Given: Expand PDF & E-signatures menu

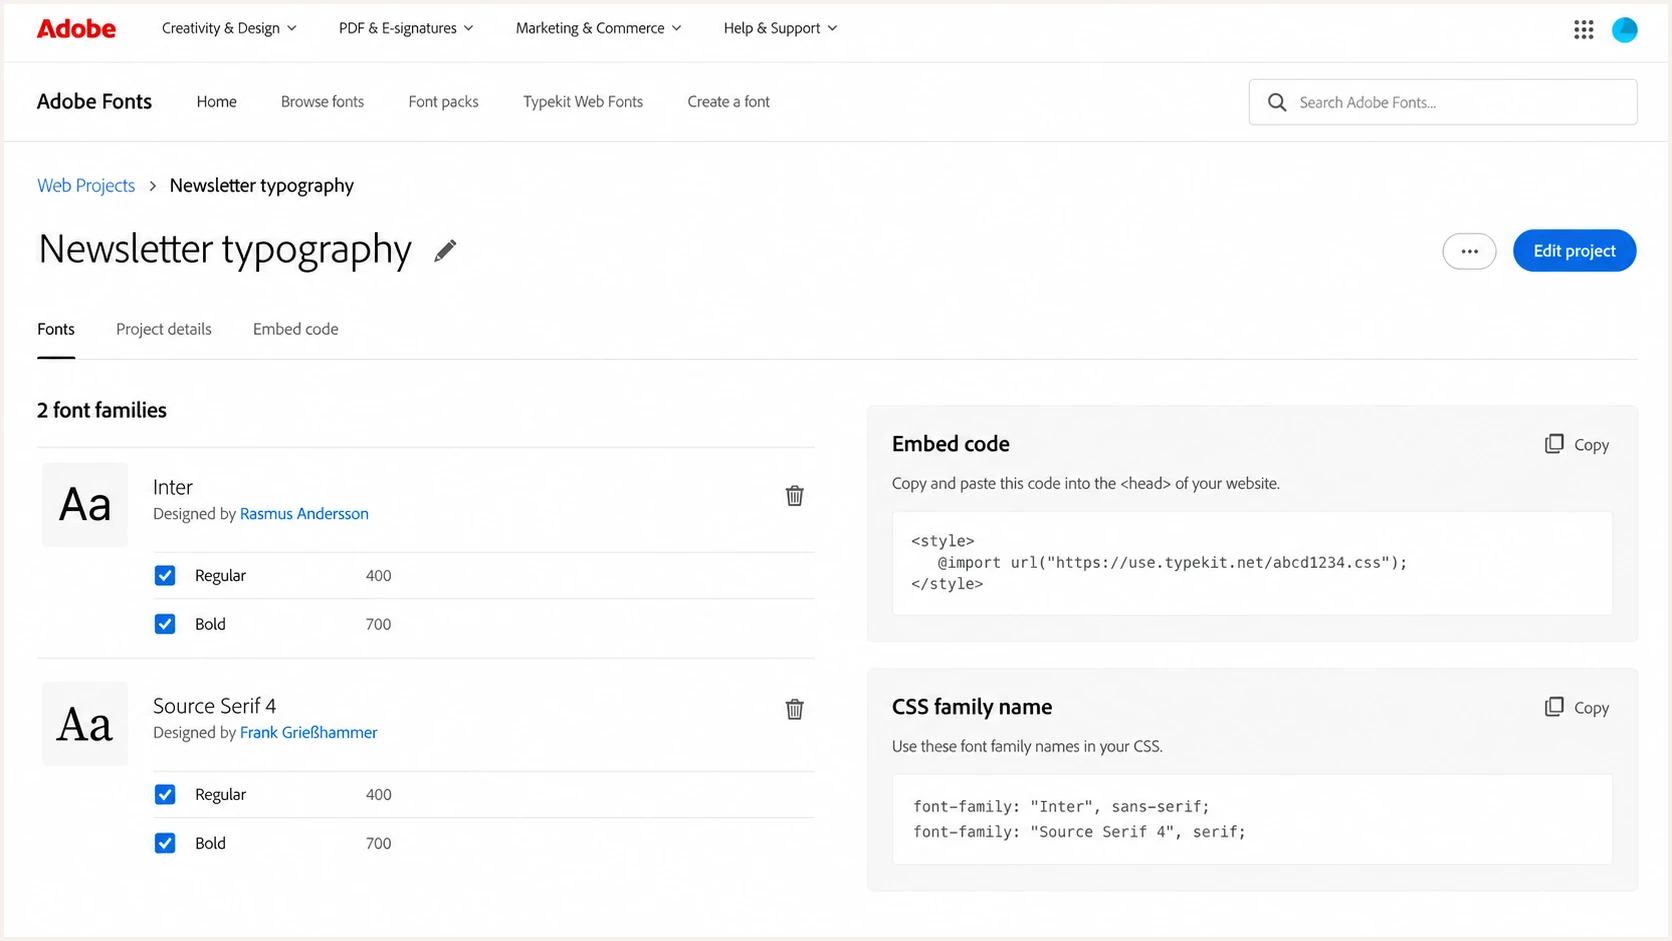Looking at the screenshot, I should [x=406, y=28].
